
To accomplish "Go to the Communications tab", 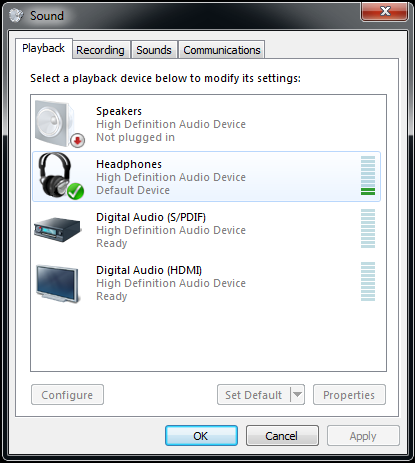I will [222, 50].
